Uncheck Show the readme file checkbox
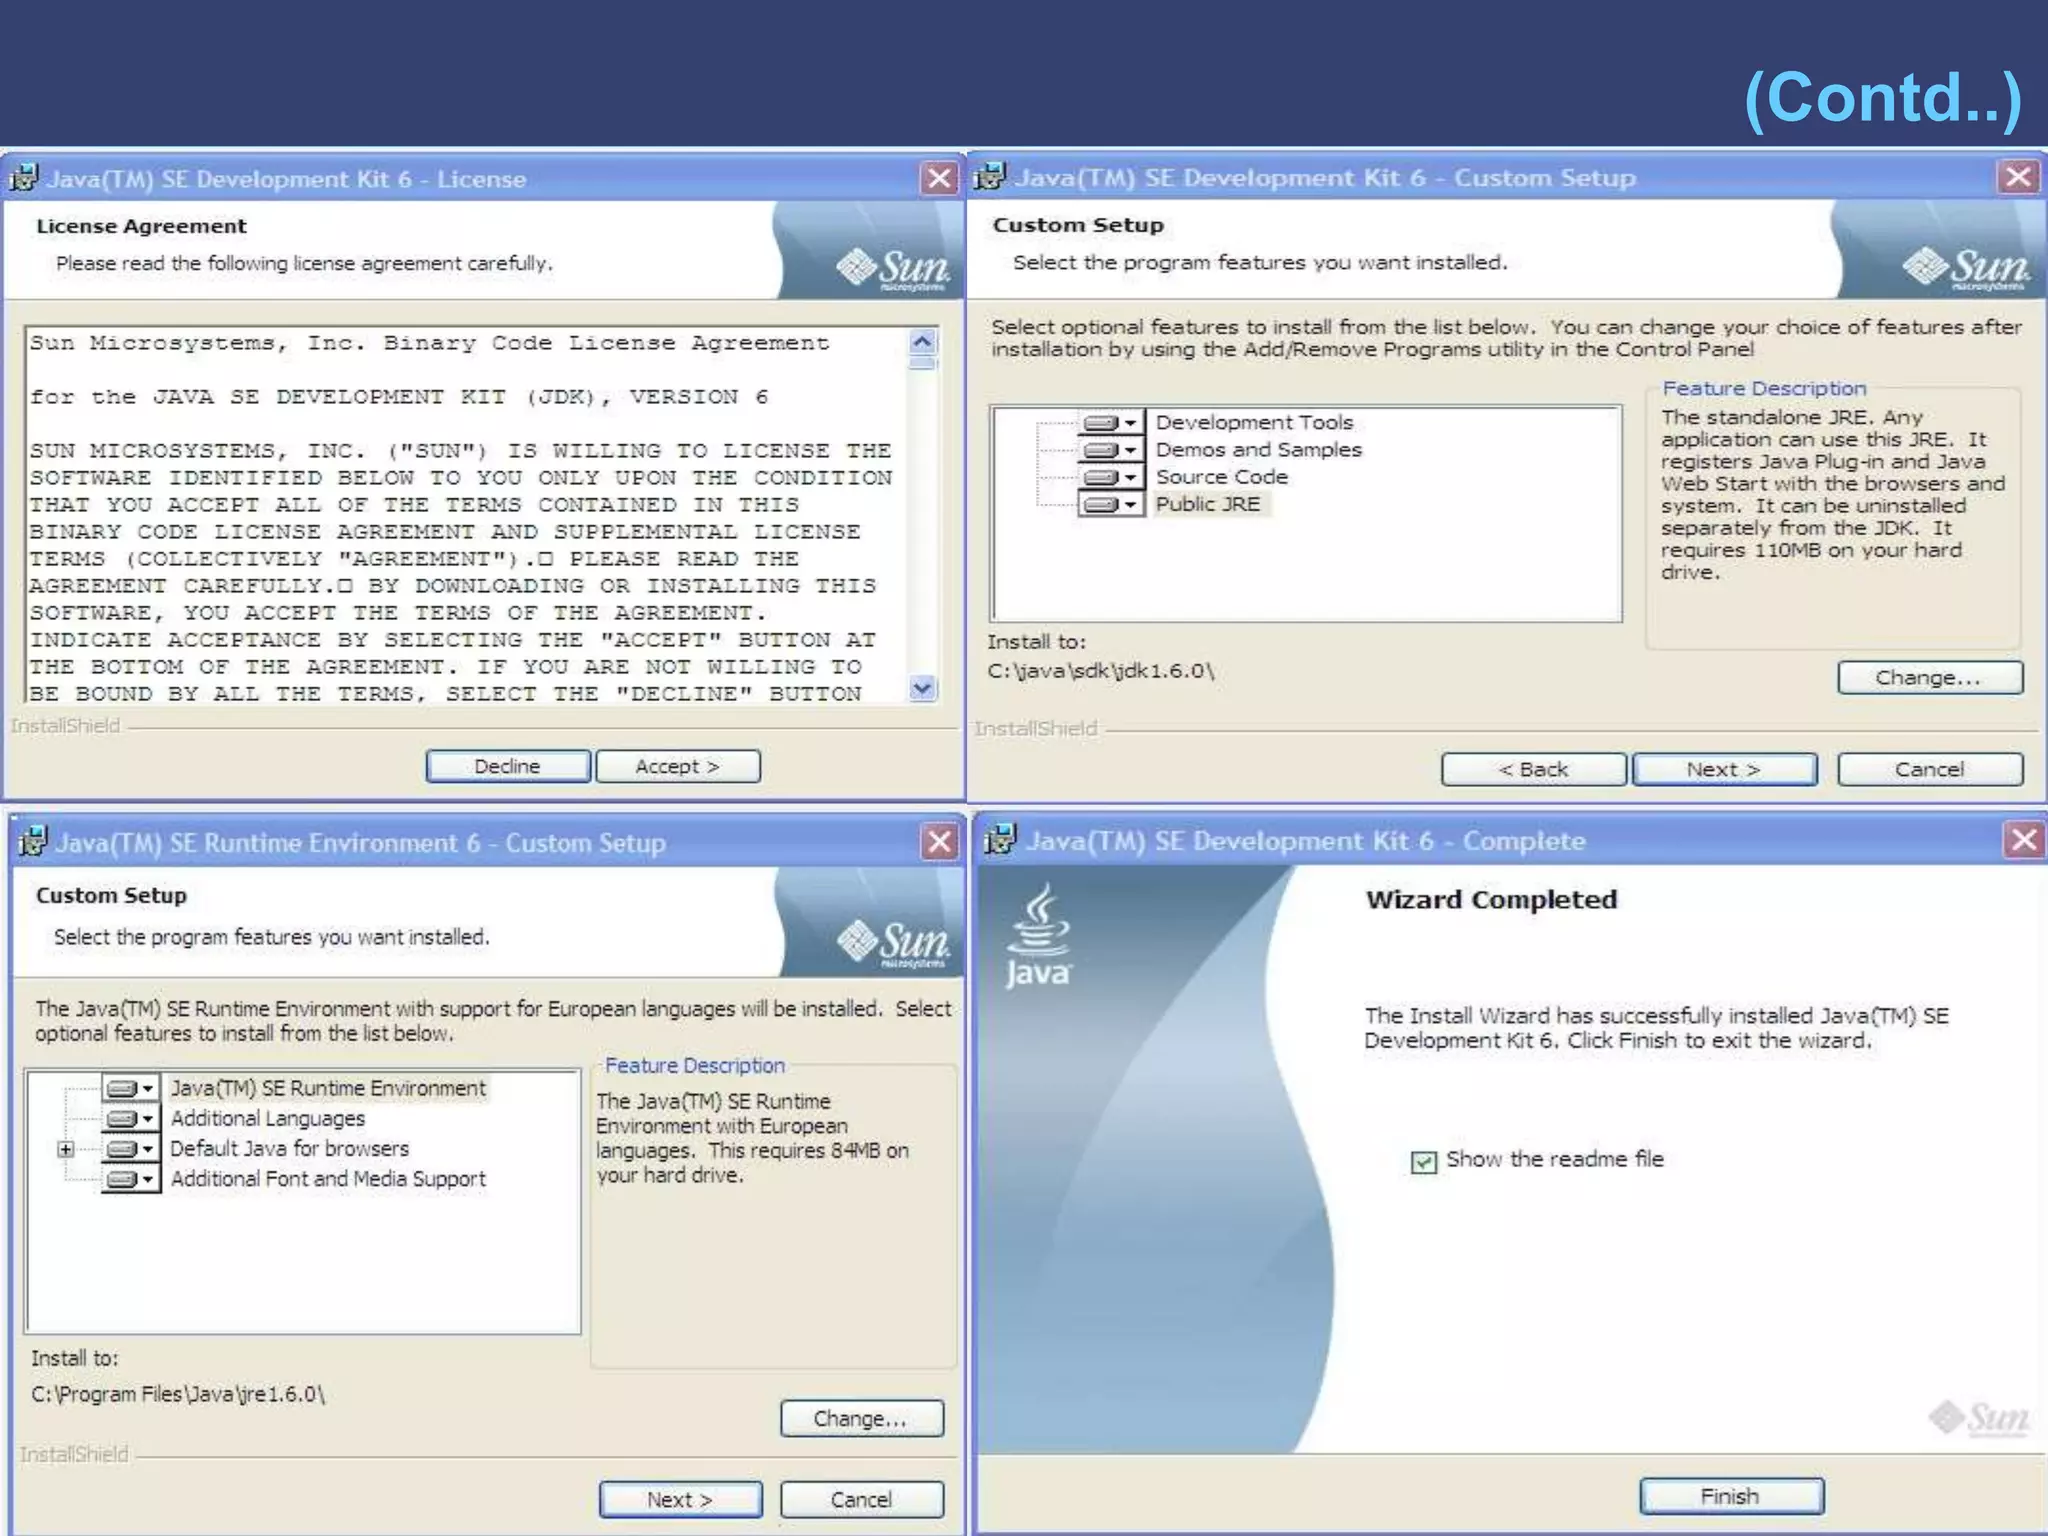The height and width of the screenshot is (1536, 2048). 1423,1161
